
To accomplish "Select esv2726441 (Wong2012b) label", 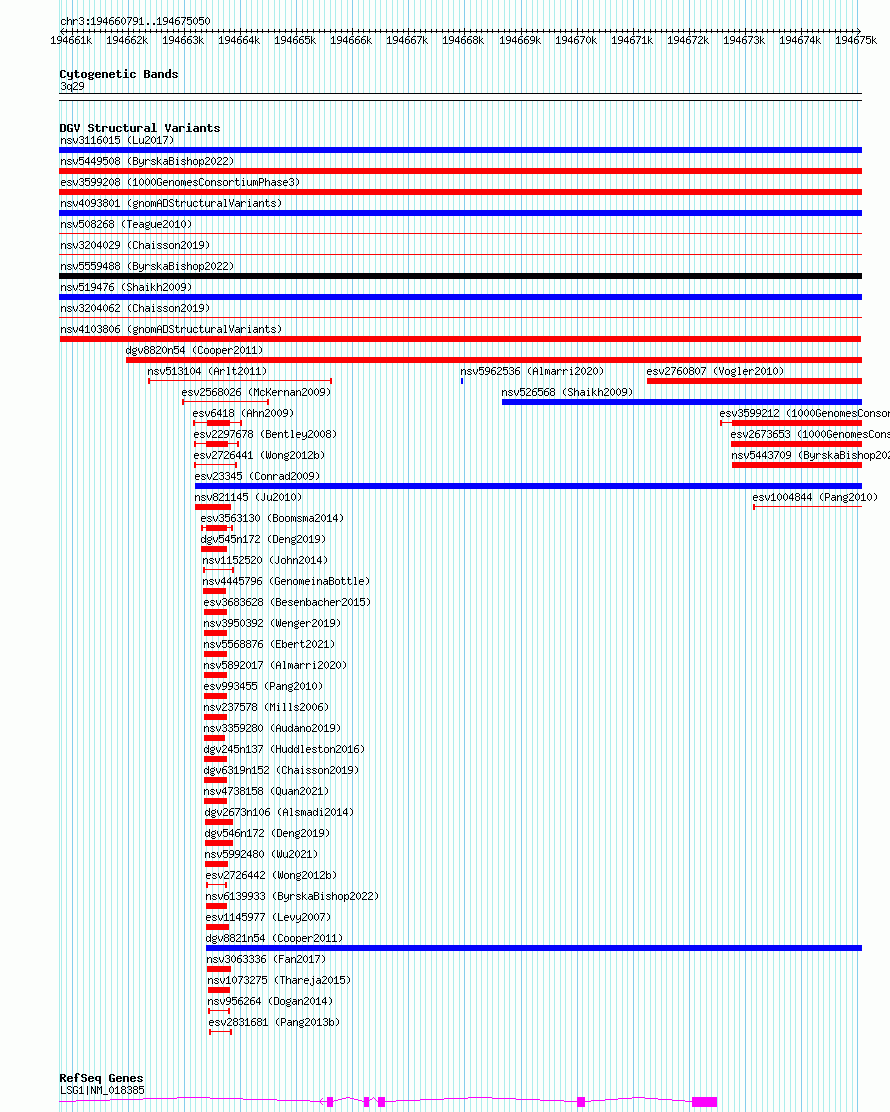I will tap(260, 455).
